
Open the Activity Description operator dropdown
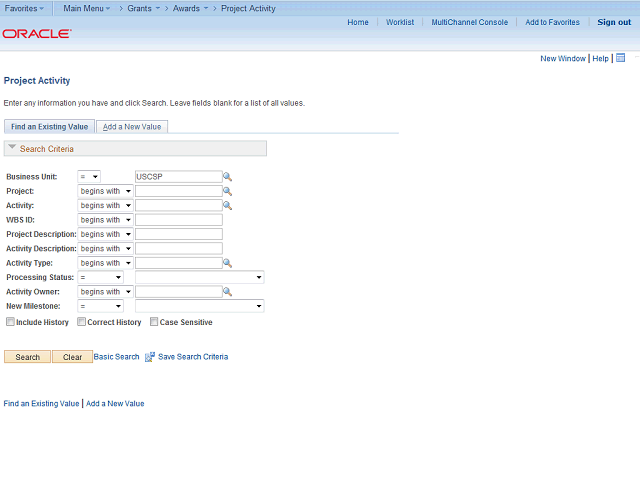pyautogui.click(x=105, y=249)
